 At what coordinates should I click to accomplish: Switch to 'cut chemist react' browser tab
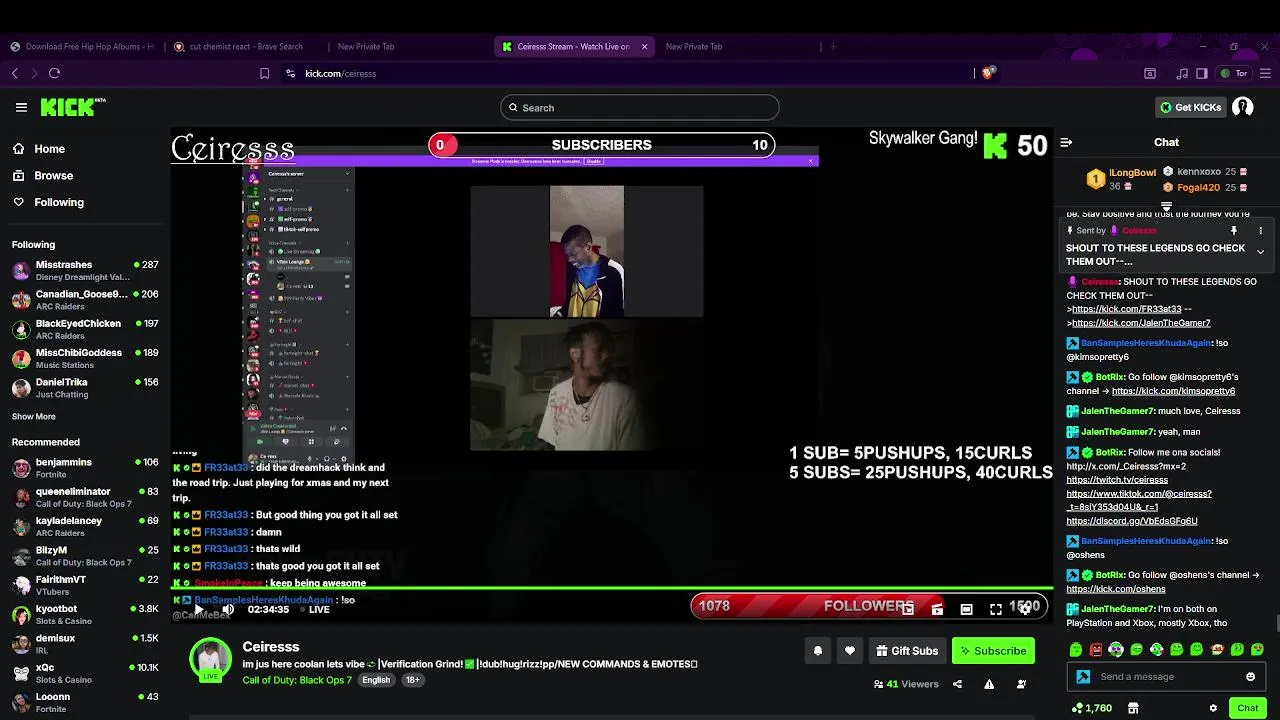(x=246, y=46)
